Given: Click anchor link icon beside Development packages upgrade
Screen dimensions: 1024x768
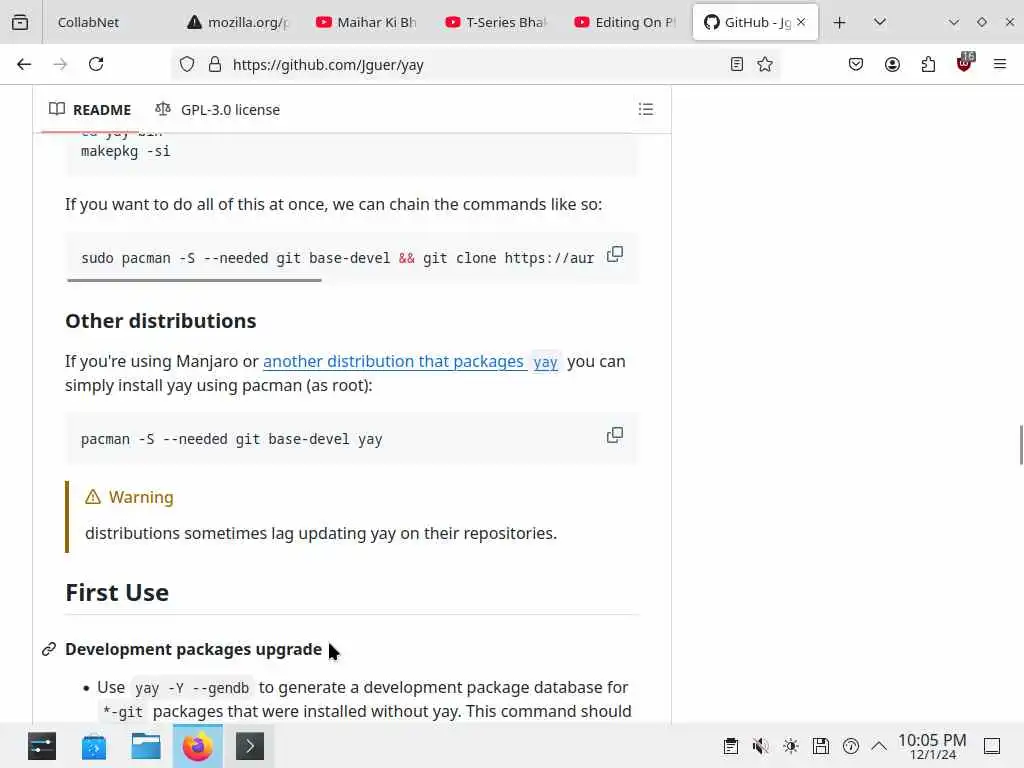Looking at the screenshot, I should [49, 650].
